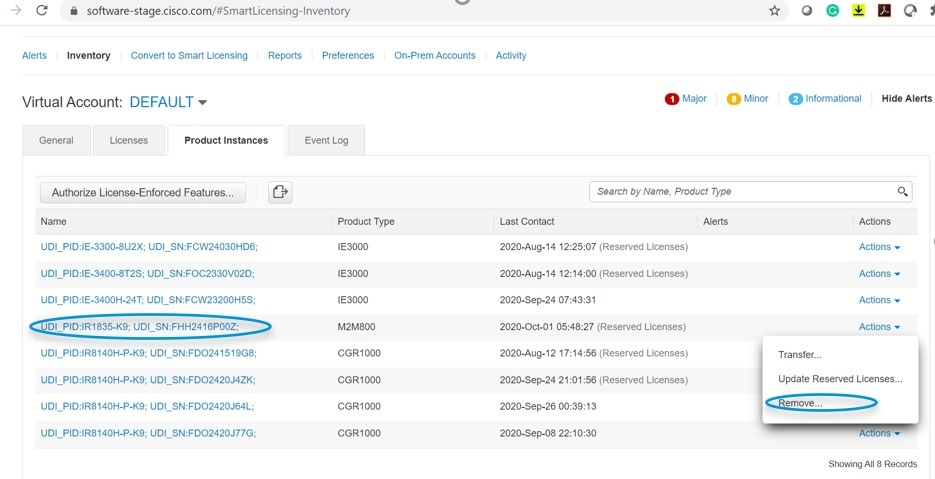Open the Grammarly extension icon
Image resolution: width=935 pixels, height=479 pixels.
point(832,11)
